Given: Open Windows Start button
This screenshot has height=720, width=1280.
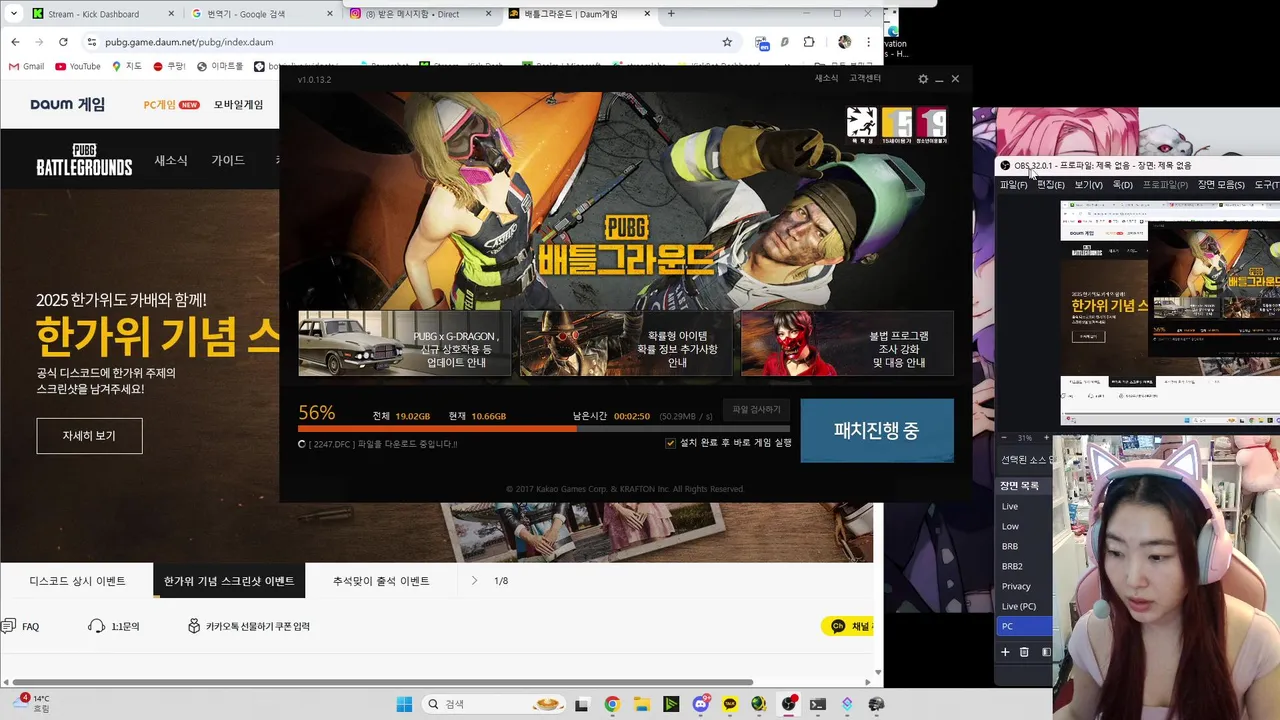Looking at the screenshot, I should (404, 704).
